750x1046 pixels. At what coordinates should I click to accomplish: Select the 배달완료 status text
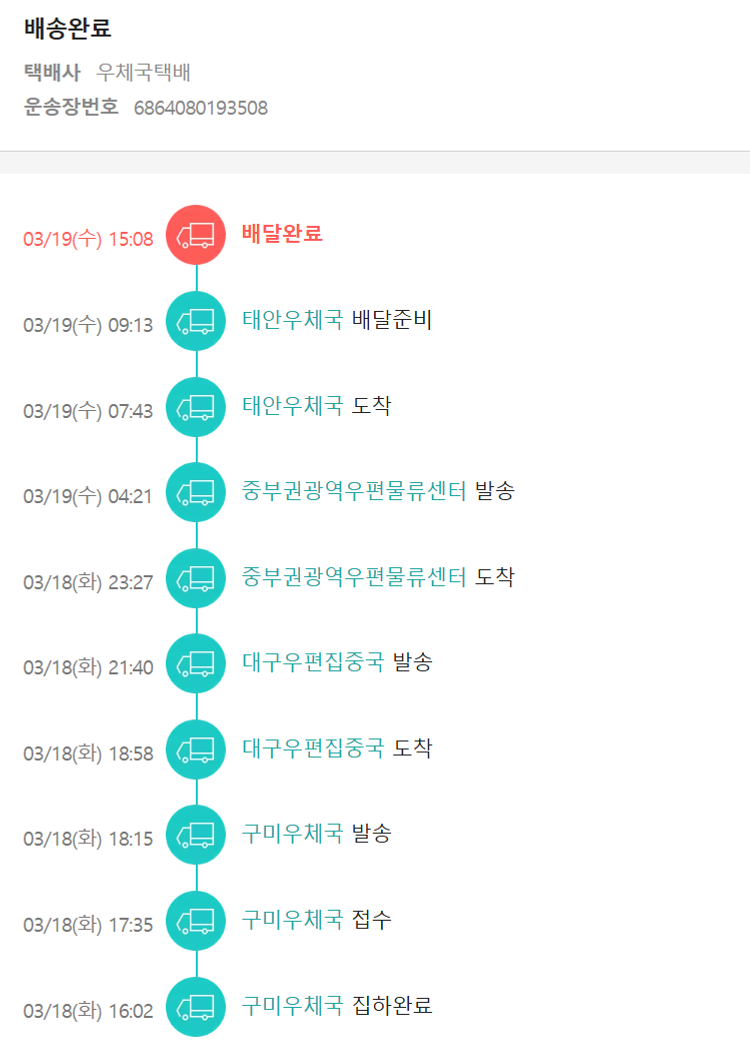point(282,234)
